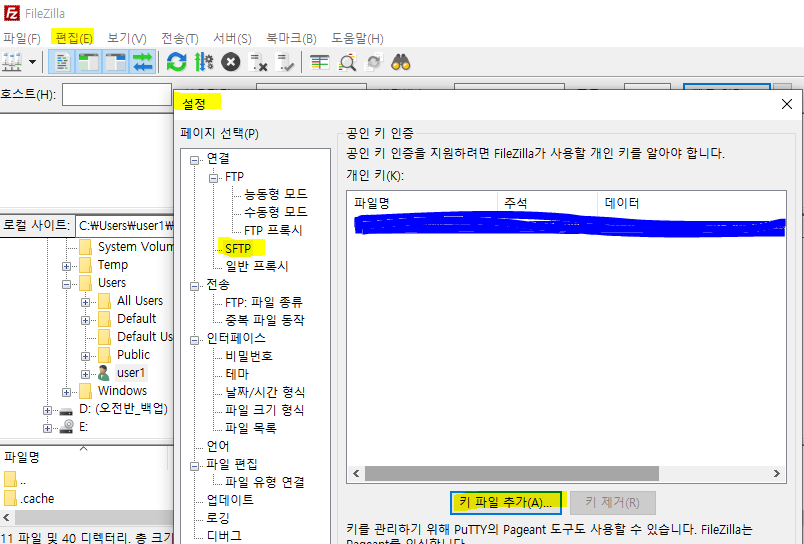Toggle directory comparison icon

click(347, 62)
